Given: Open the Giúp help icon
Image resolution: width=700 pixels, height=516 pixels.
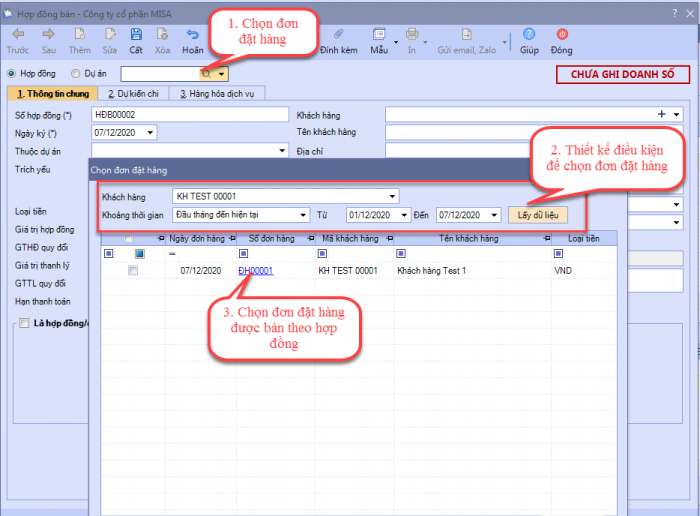Looking at the screenshot, I should [528, 35].
